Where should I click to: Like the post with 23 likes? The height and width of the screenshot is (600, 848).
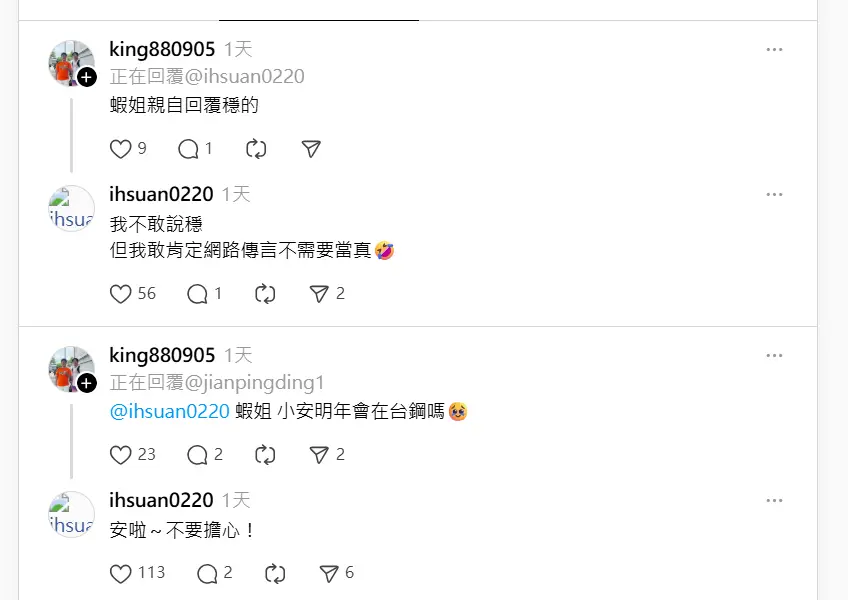point(121,455)
